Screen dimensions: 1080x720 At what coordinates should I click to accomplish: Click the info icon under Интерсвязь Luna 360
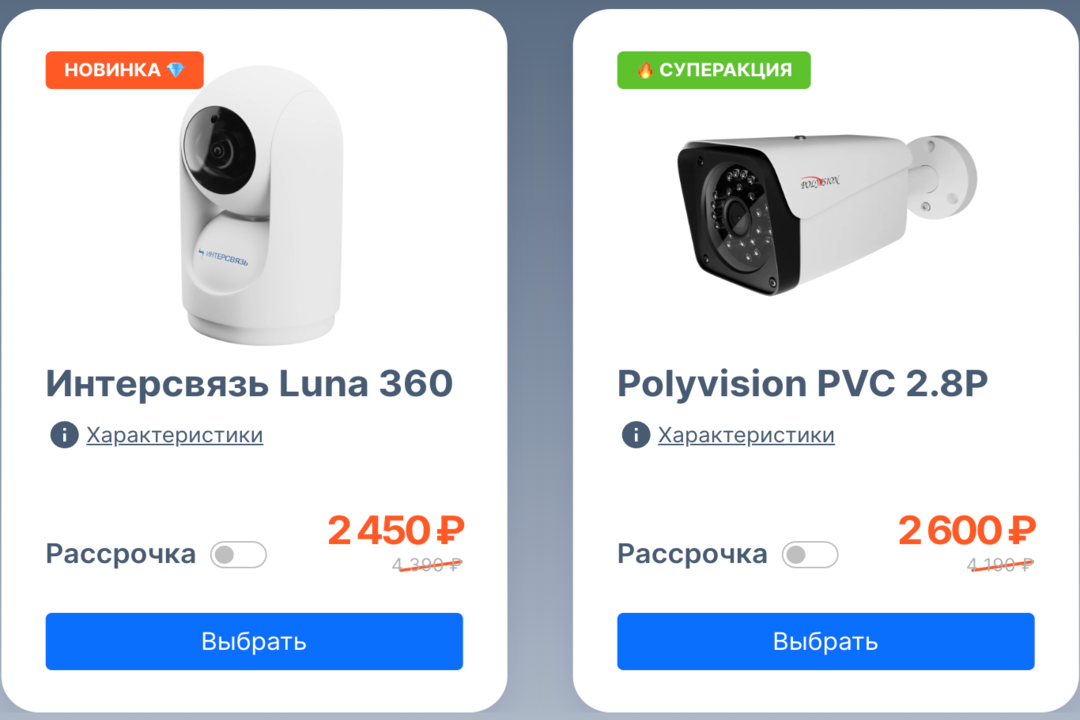[64, 435]
